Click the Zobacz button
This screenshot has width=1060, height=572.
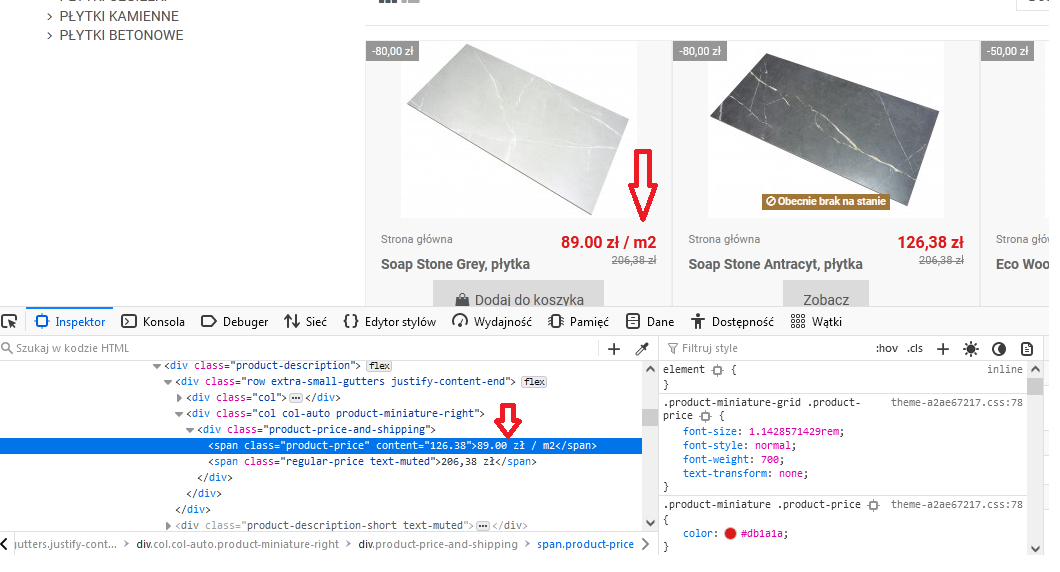pyautogui.click(x=826, y=295)
